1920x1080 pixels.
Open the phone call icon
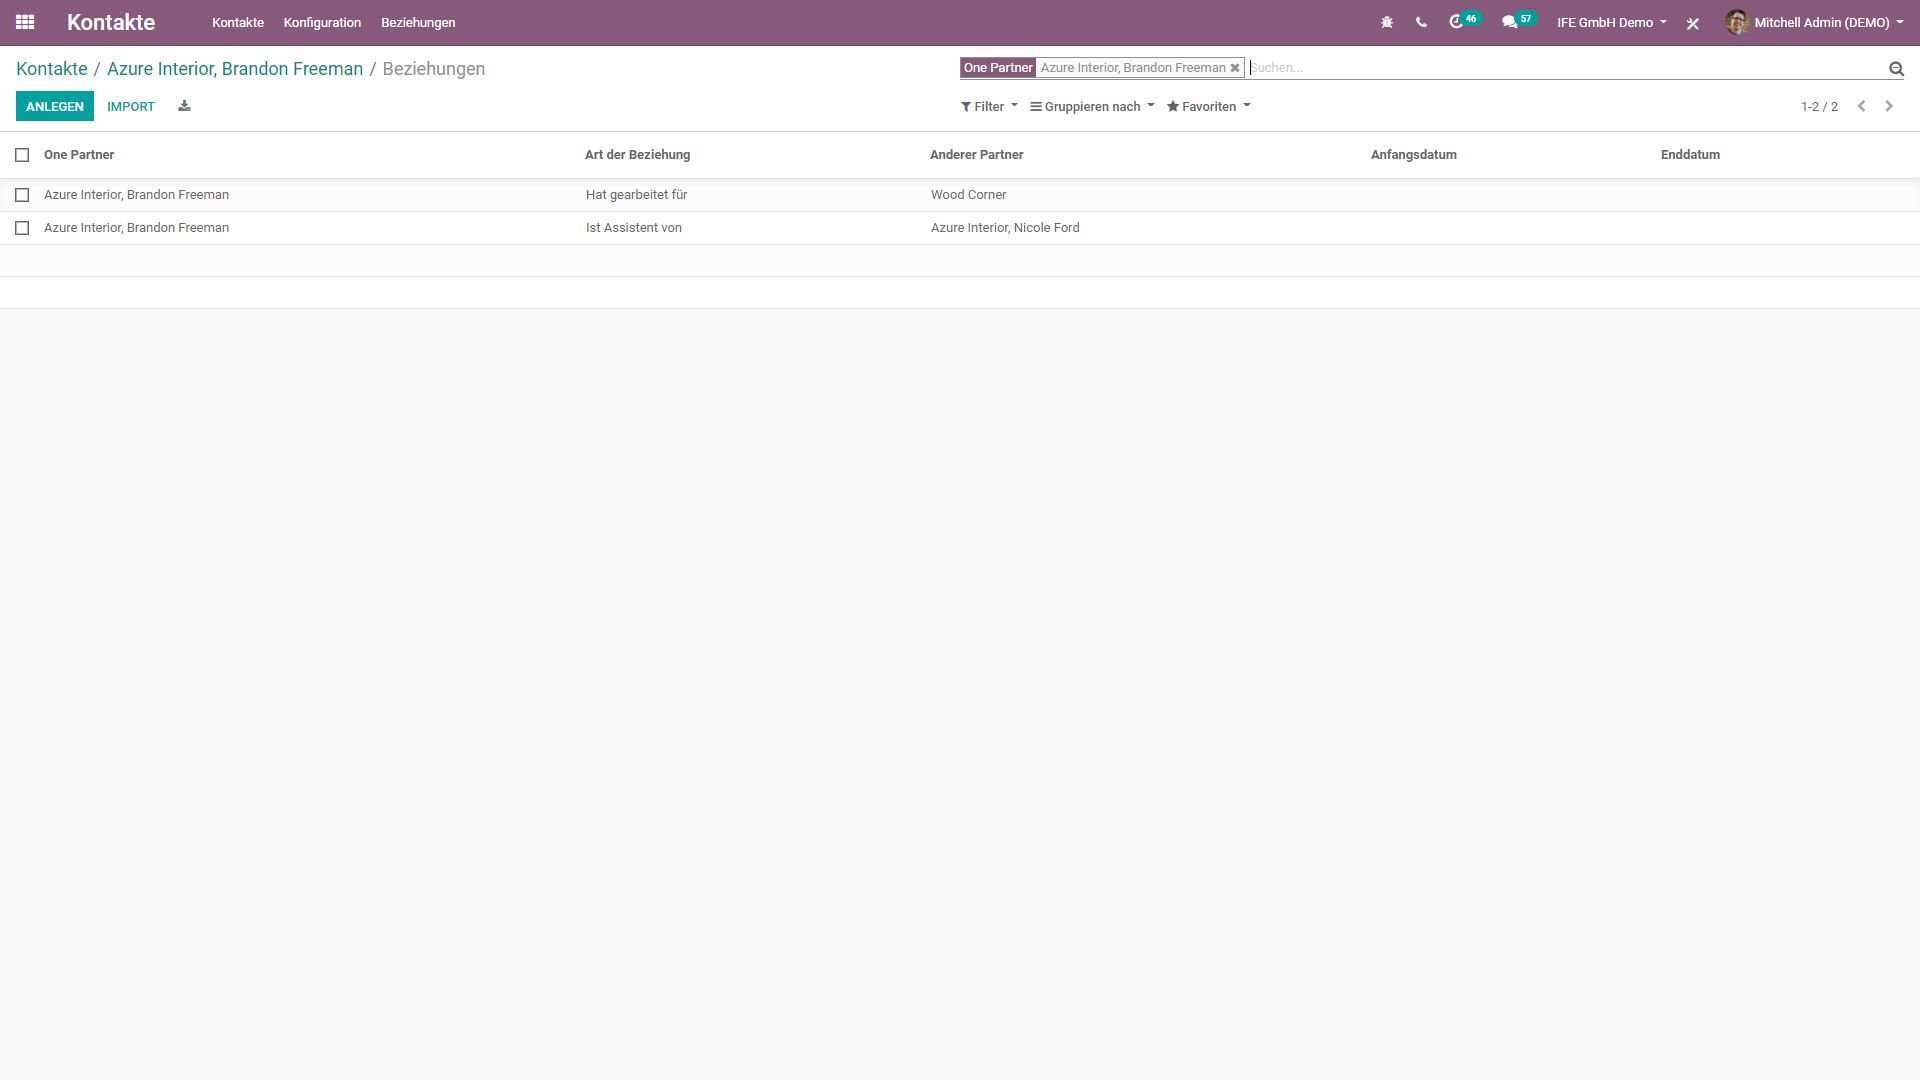pos(1421,22)
